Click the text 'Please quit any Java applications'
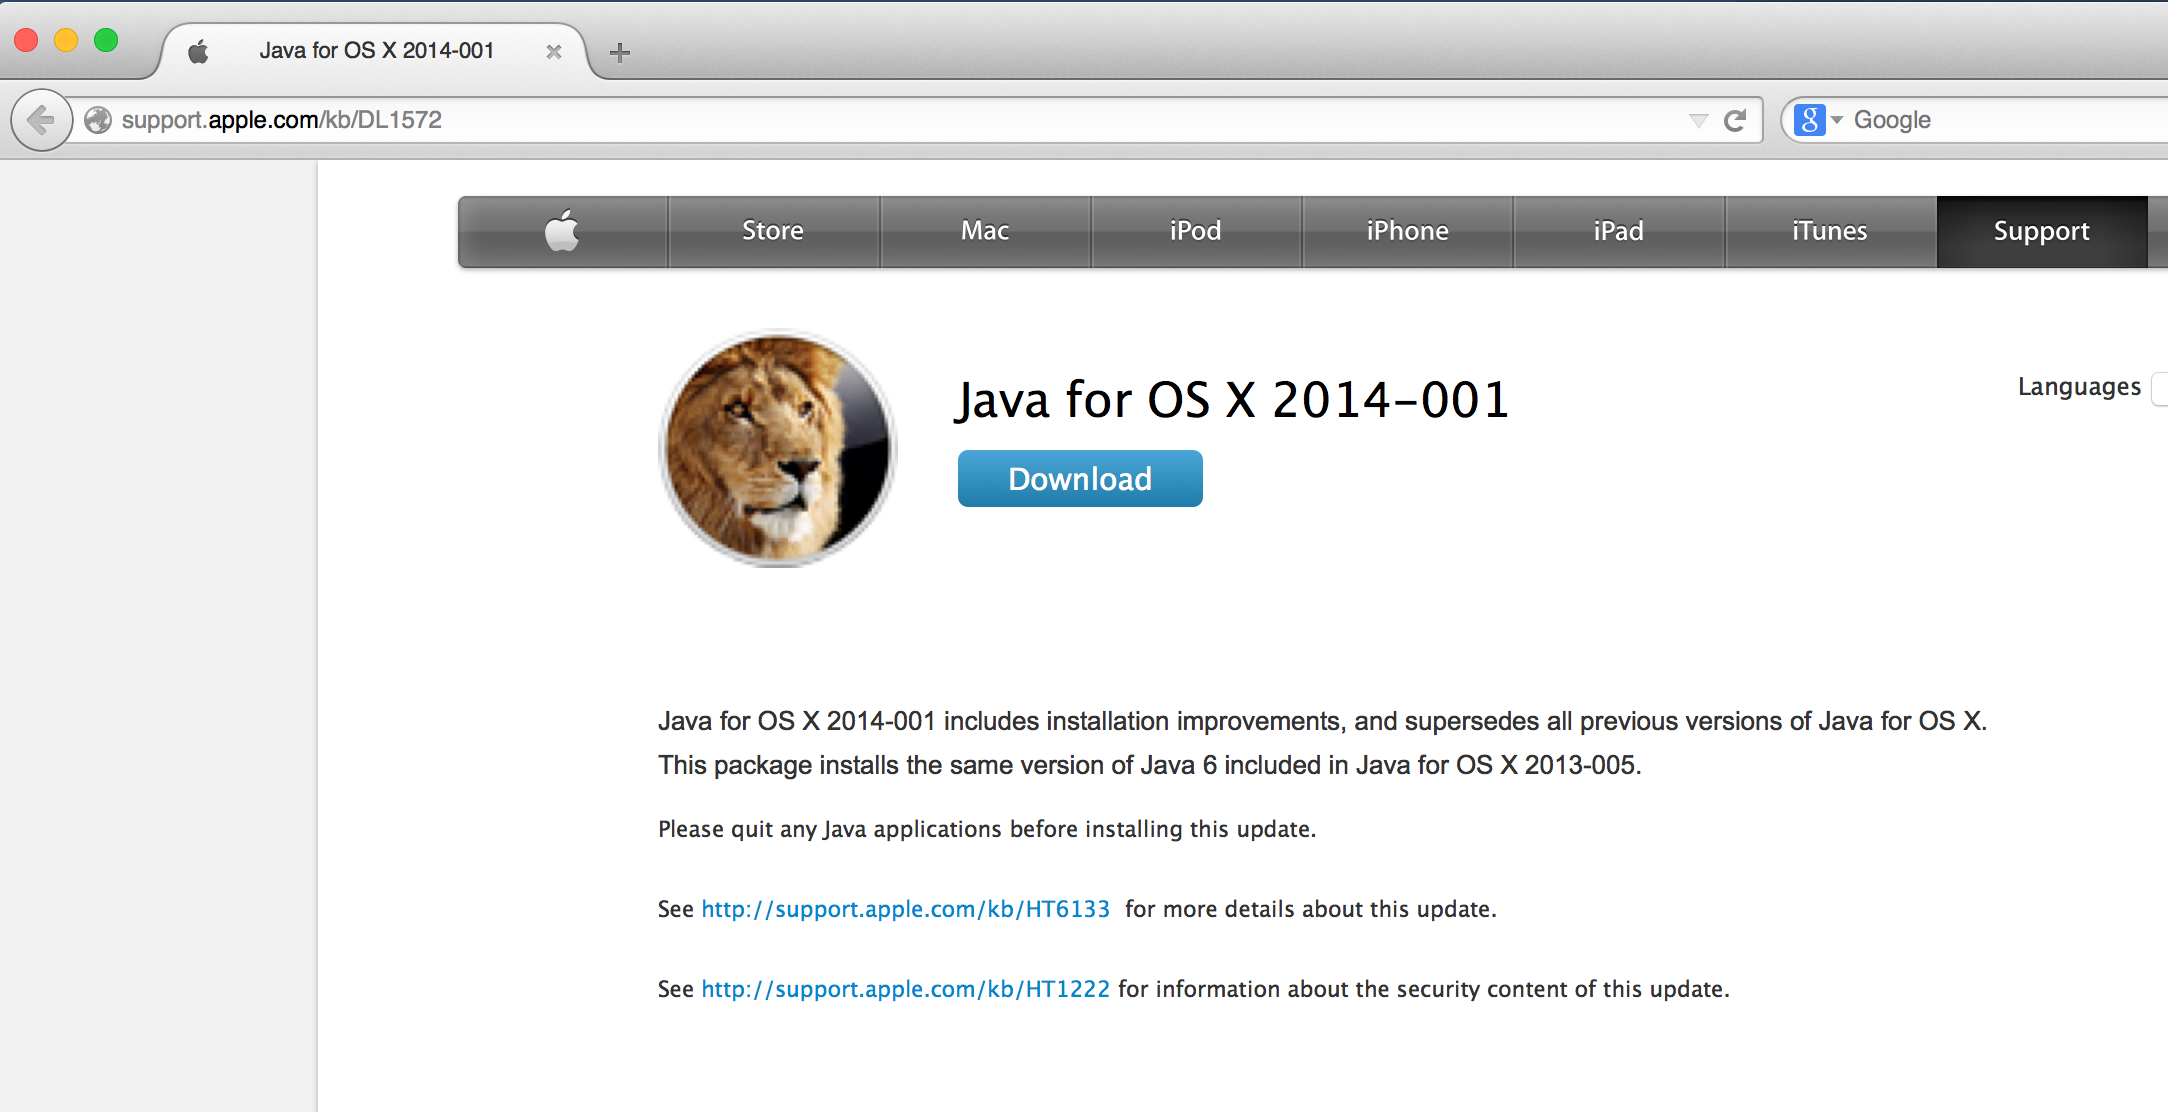This screenshot has height=1112, width=2168. pyautogui.click(x=830, y=829)
